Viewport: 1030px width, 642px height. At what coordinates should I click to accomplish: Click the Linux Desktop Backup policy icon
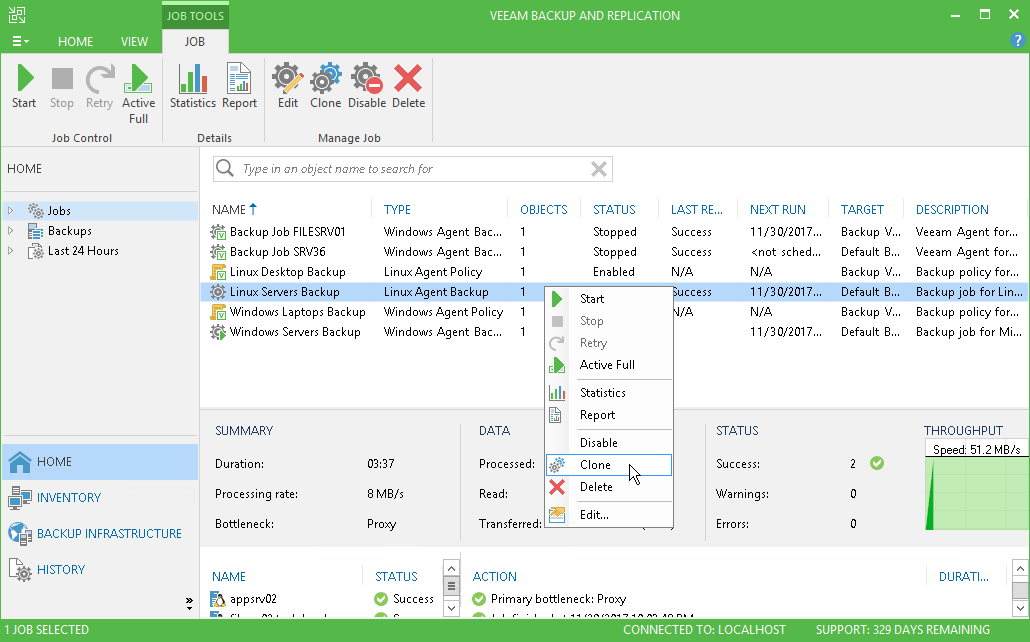coord(217,272)
